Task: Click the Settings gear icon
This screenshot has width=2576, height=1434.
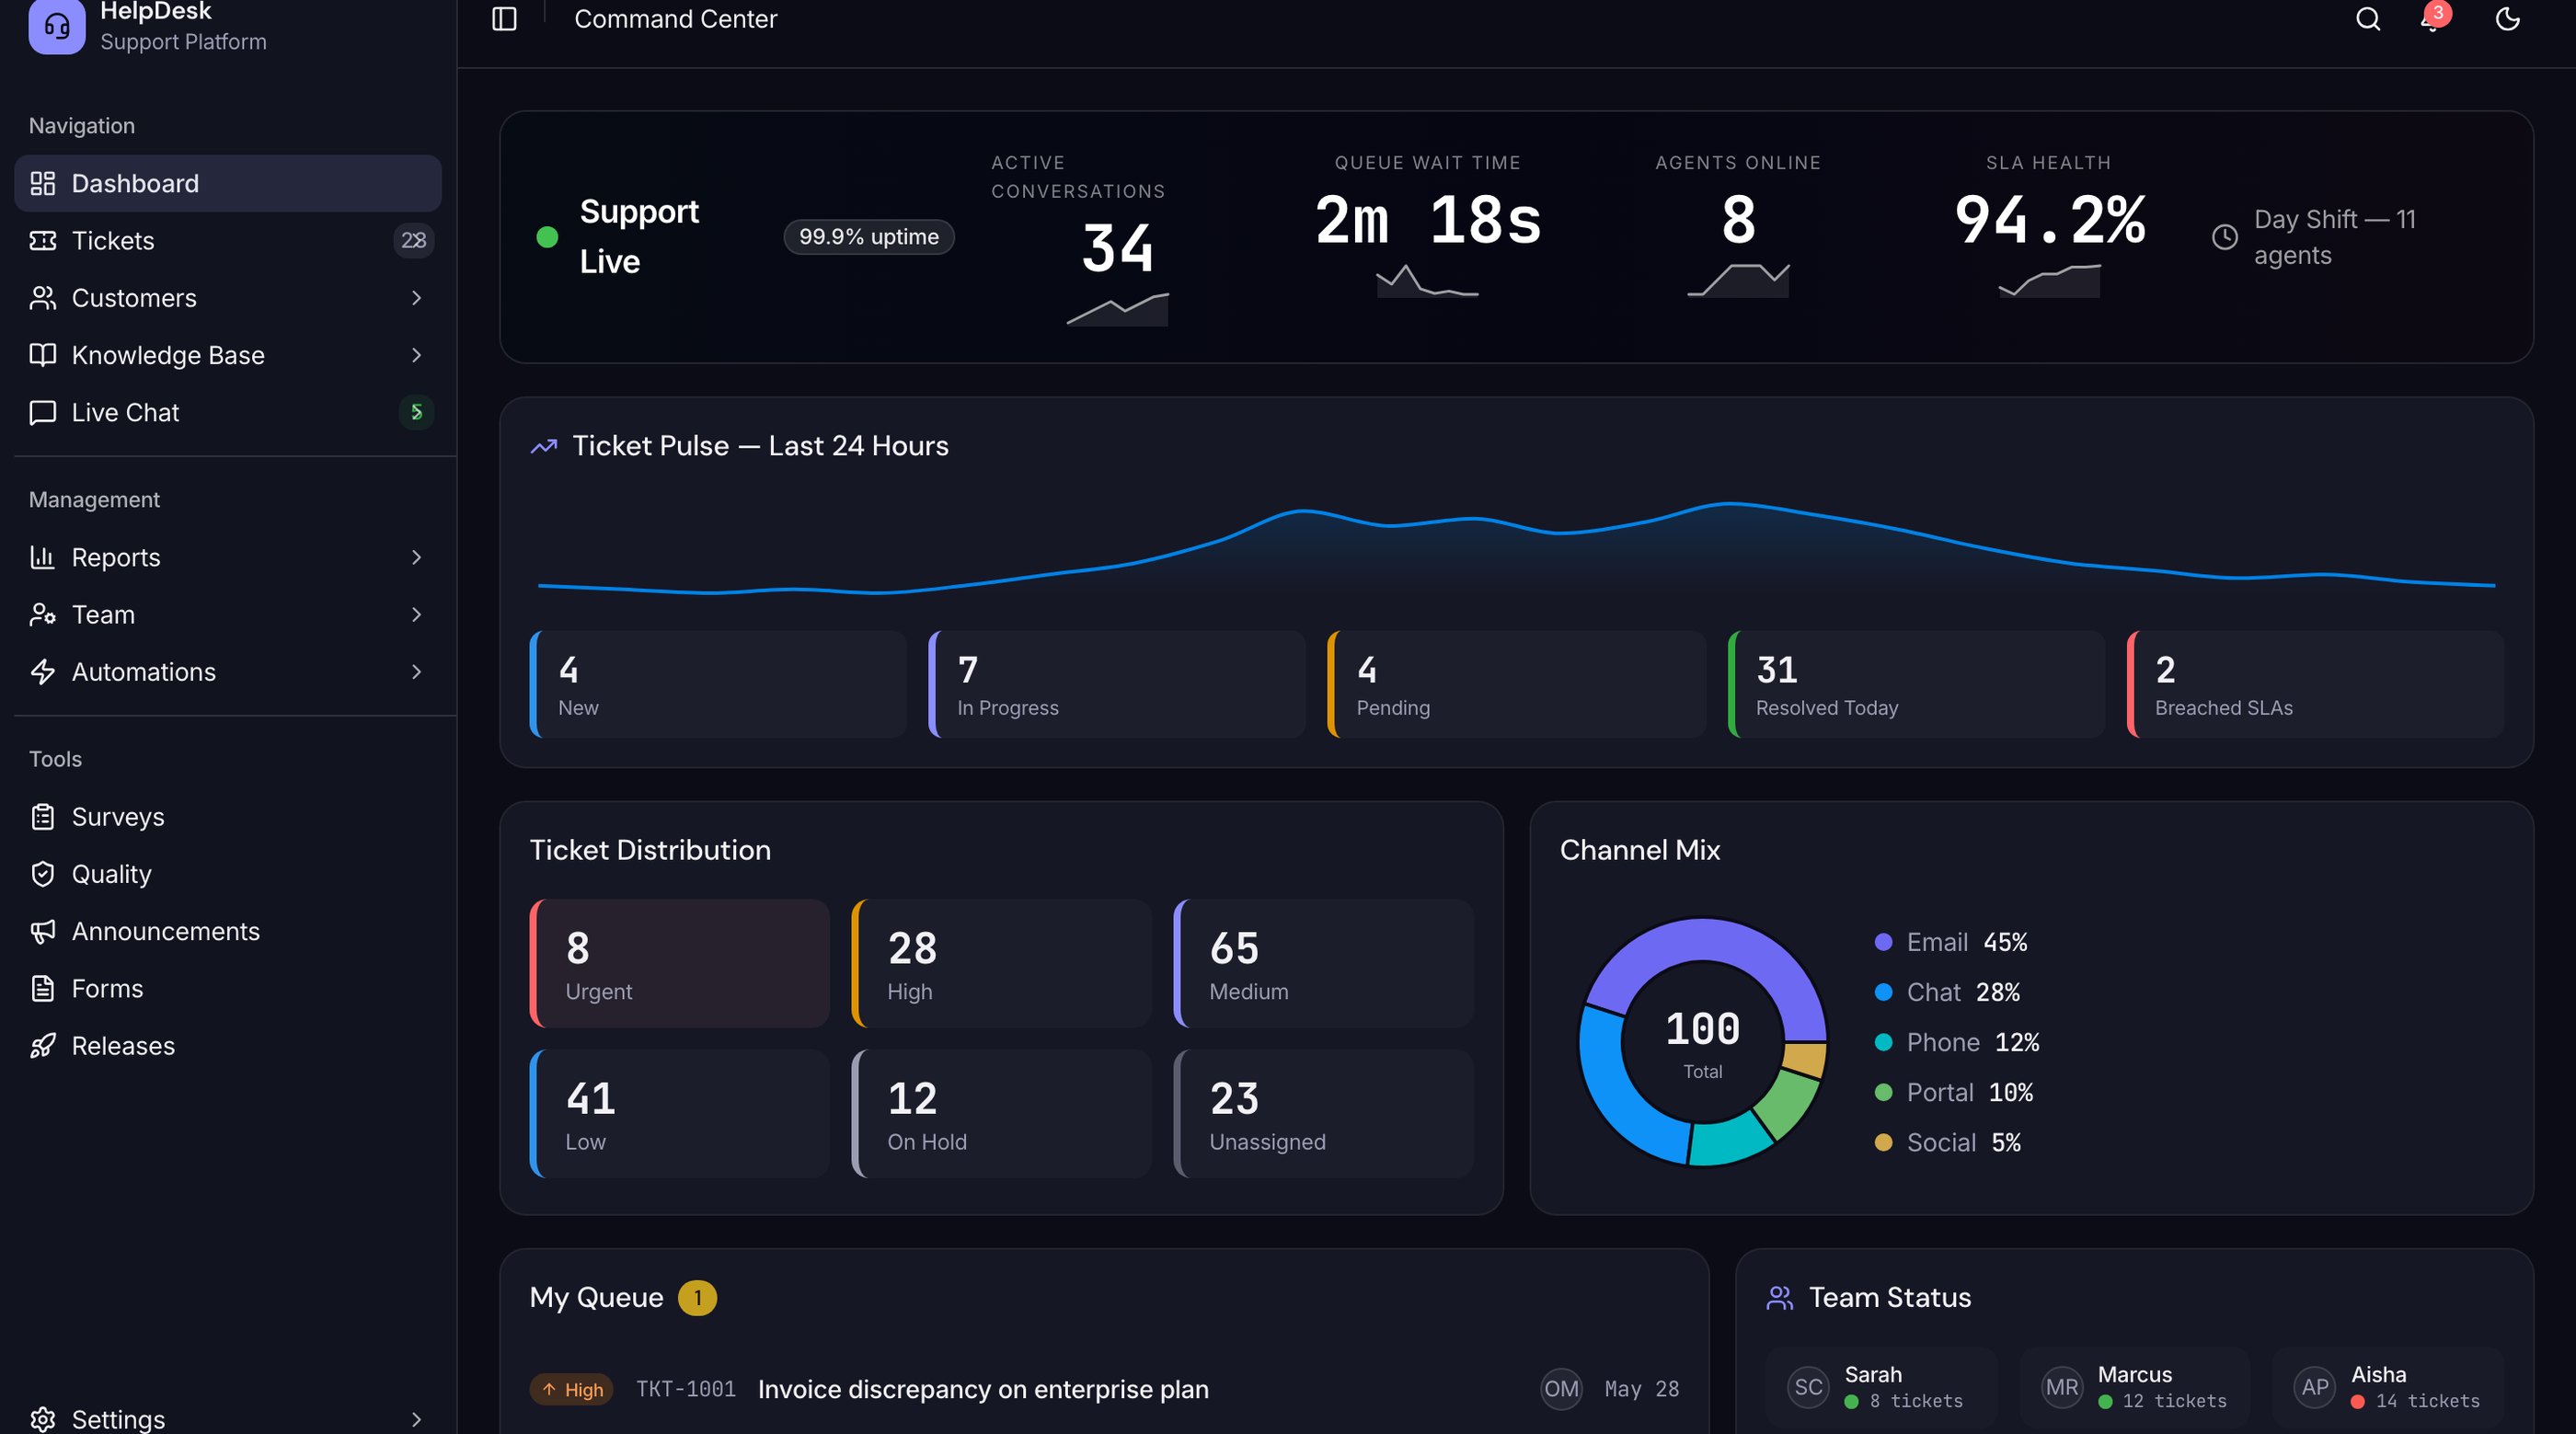Action: [x=42, y=1419]
